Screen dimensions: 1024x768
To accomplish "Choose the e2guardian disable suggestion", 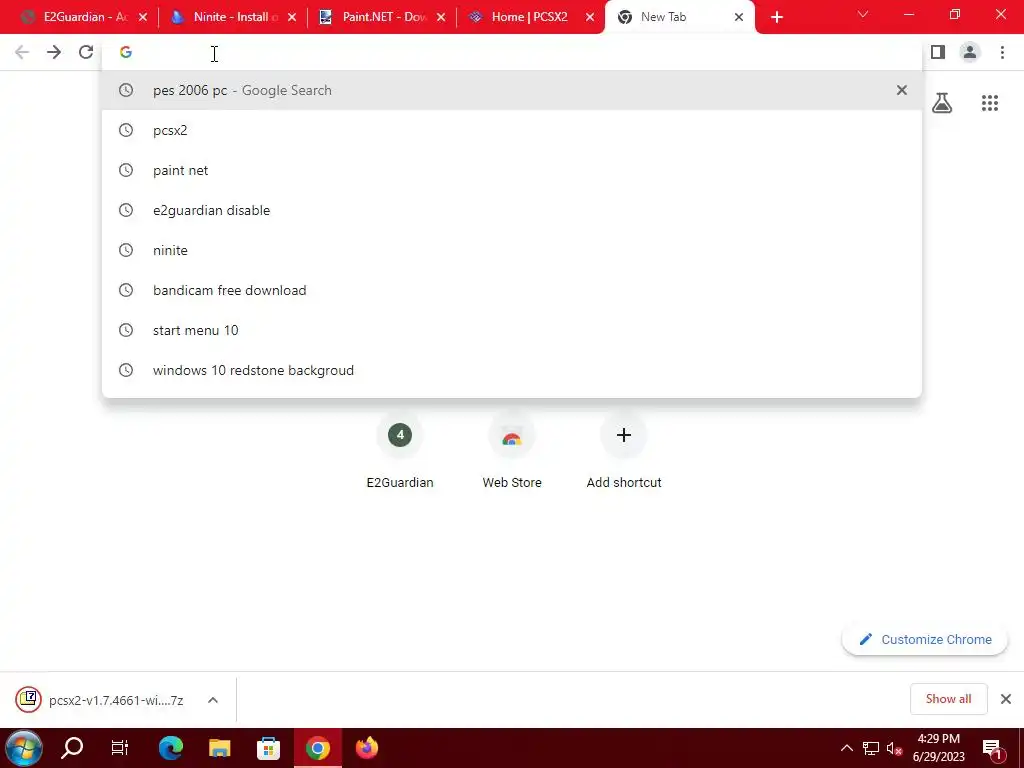I will [512, 210].
